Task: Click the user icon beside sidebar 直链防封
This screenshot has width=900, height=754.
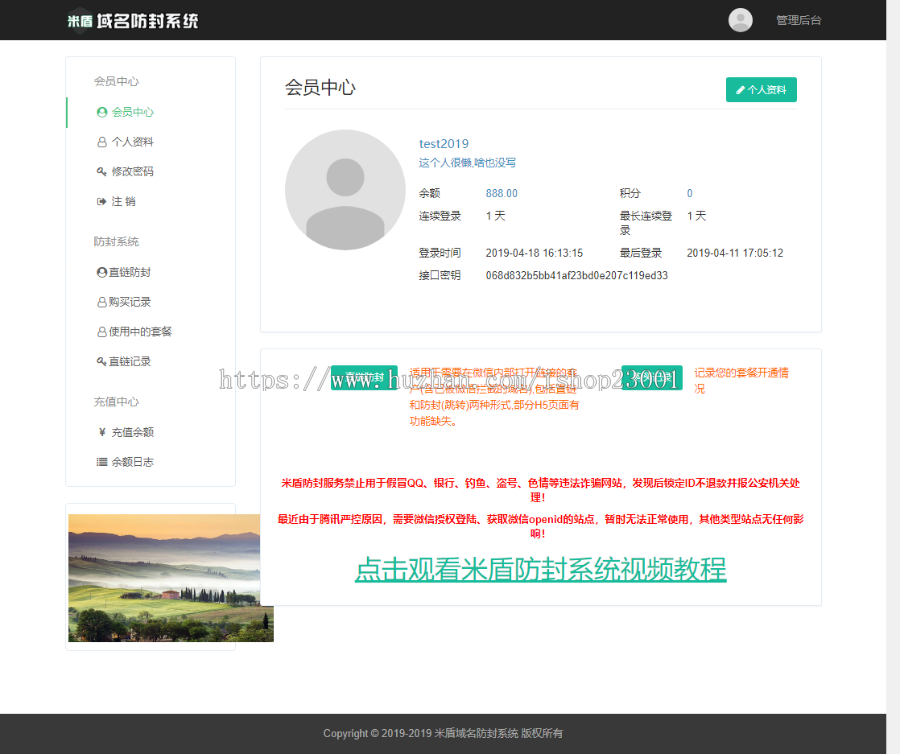Action: coord(102,272)
